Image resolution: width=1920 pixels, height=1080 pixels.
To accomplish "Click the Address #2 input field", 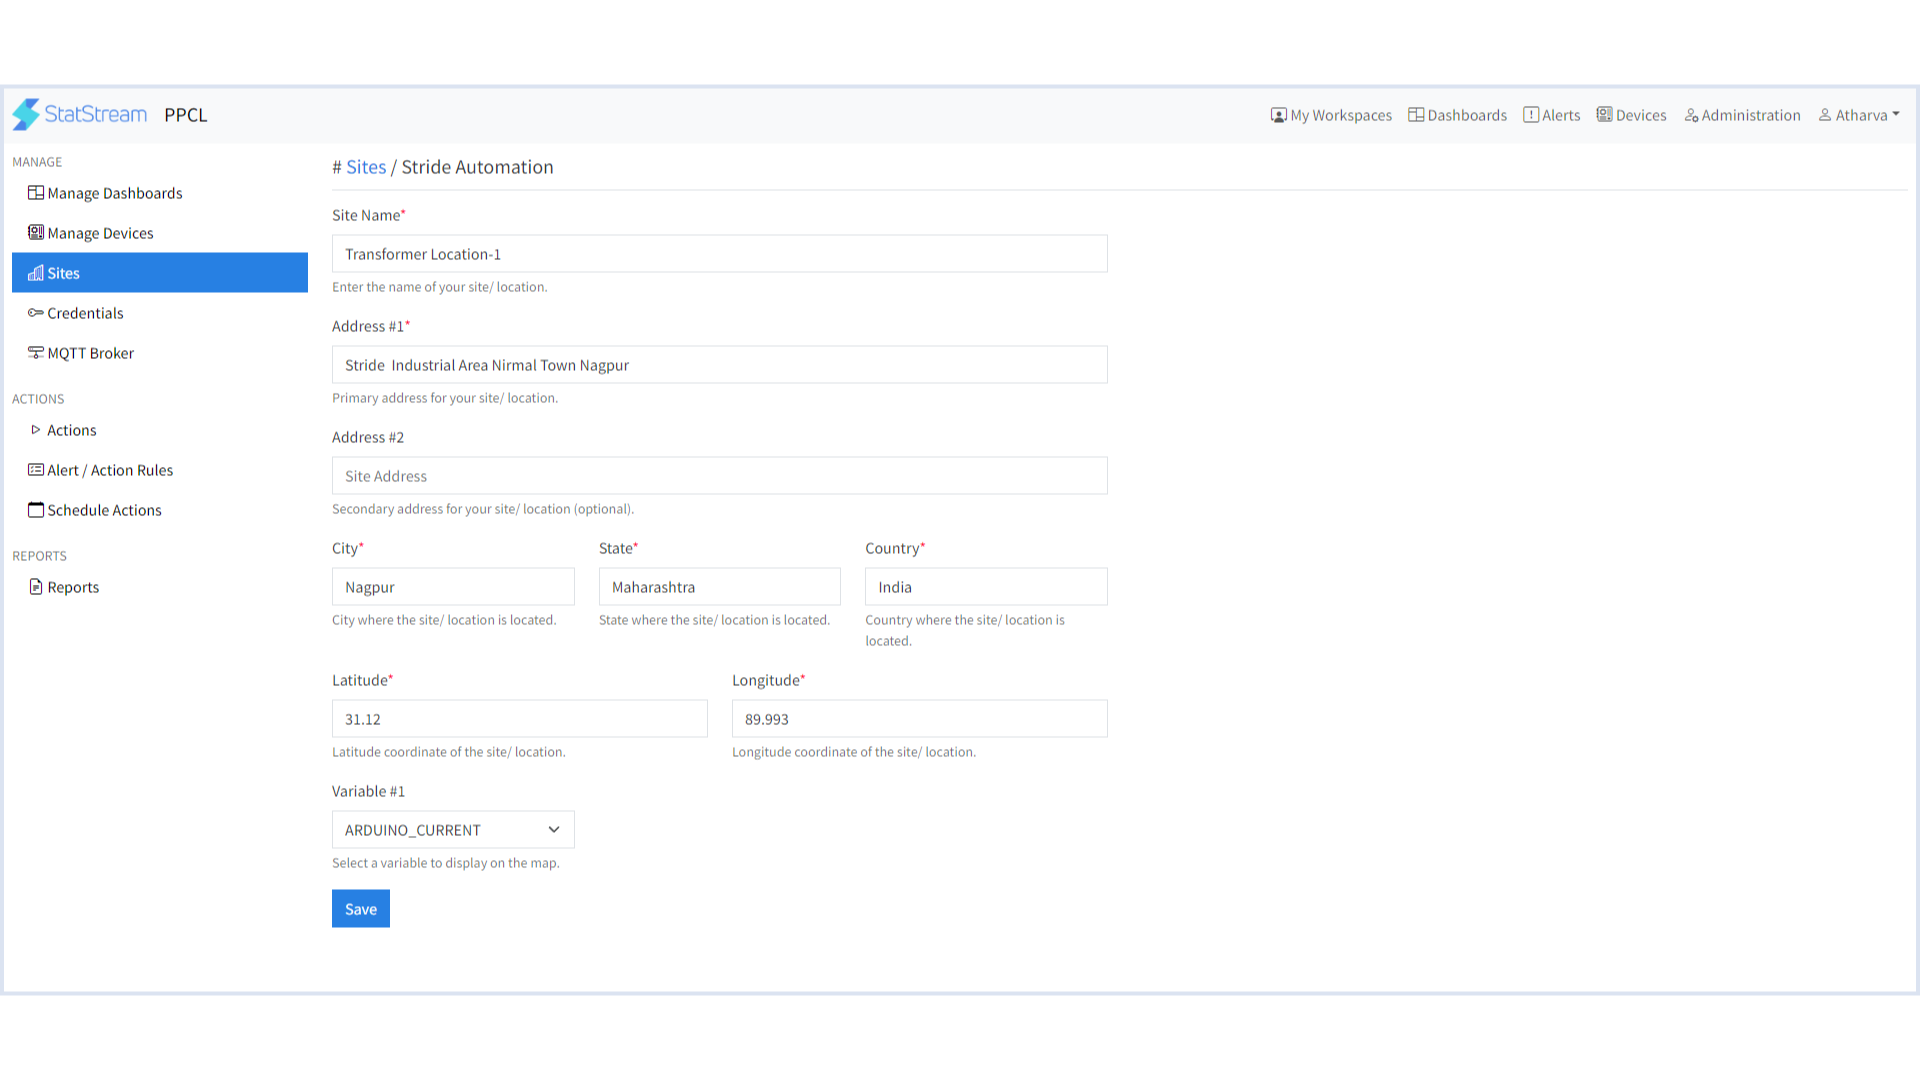I will [x=719, y=476].
